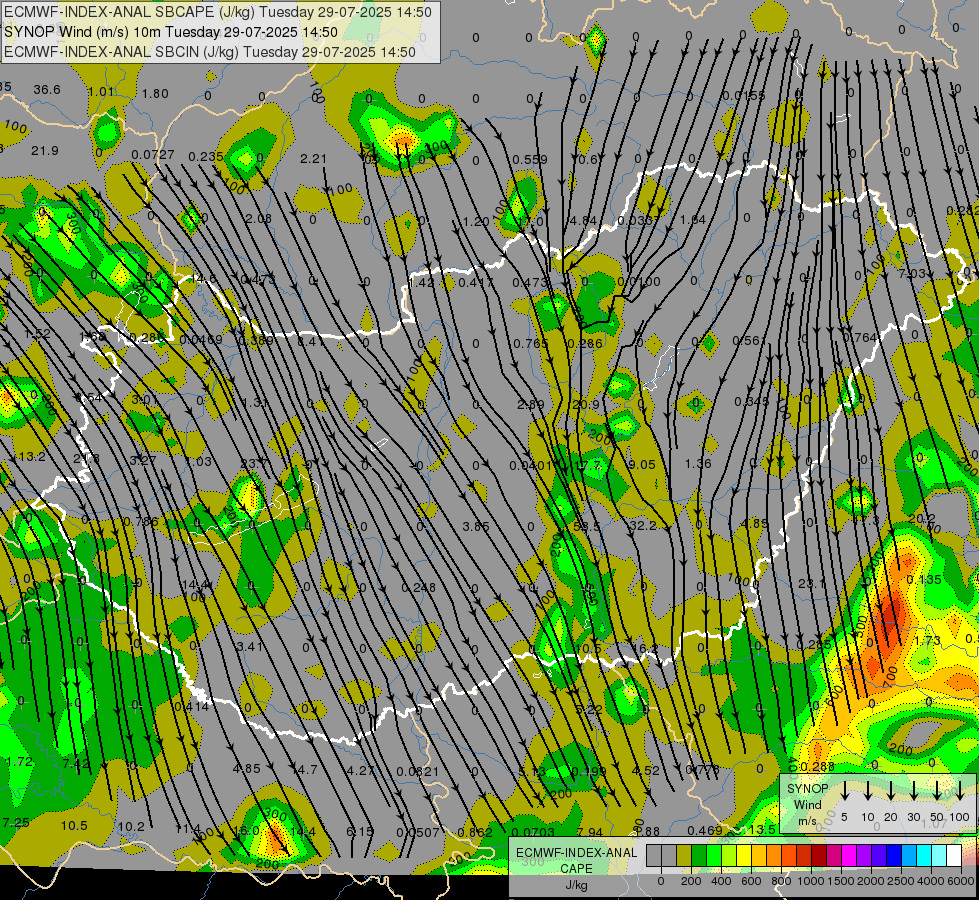Click the map value '1.72'
This screenshot has width=979, height=900.
(x=19, y=761)
